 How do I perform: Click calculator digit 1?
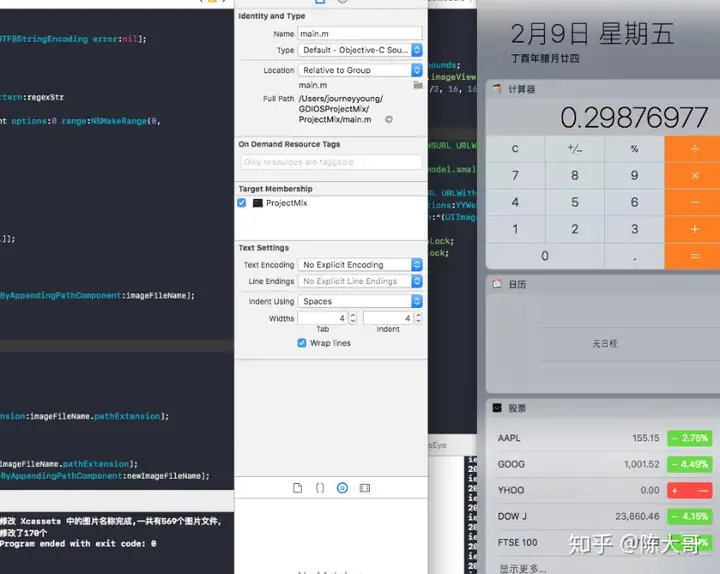[x=515, y=229]
